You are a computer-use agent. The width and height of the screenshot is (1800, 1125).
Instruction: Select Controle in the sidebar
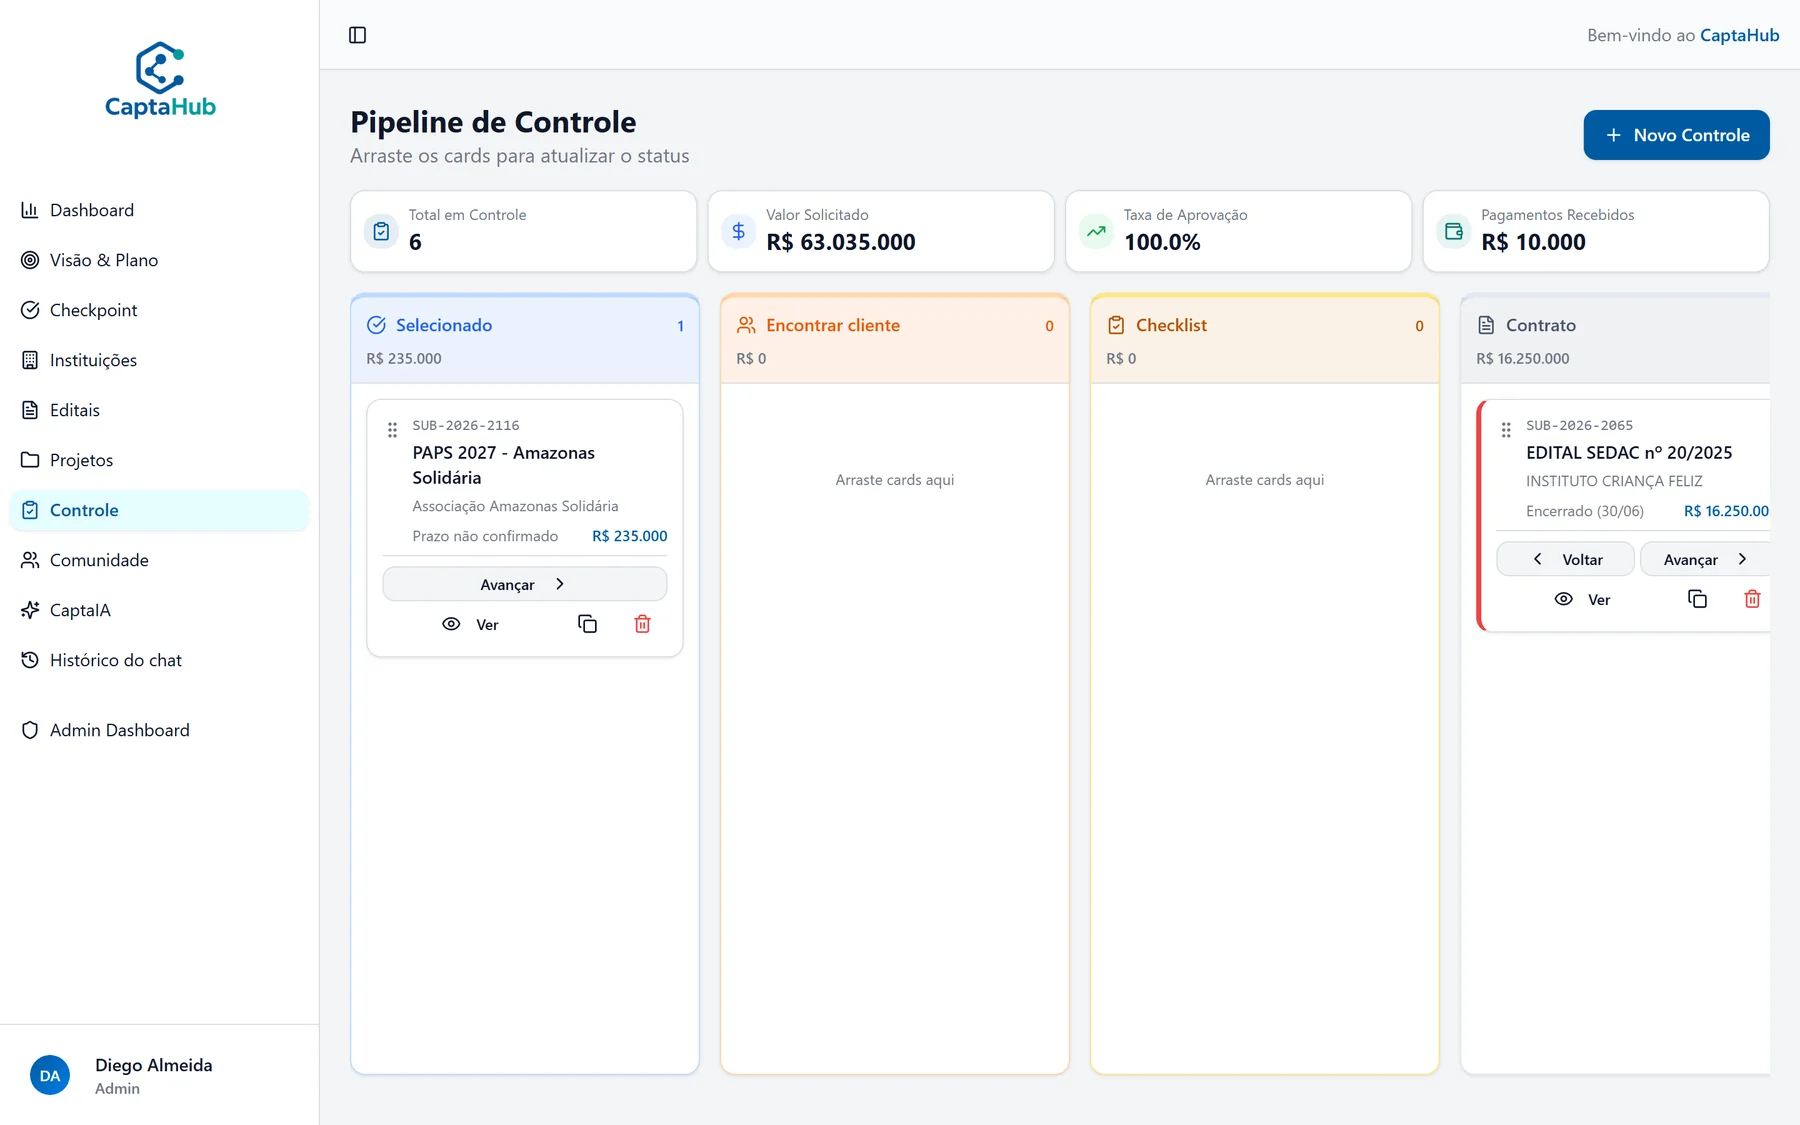[x=159, y=510]
